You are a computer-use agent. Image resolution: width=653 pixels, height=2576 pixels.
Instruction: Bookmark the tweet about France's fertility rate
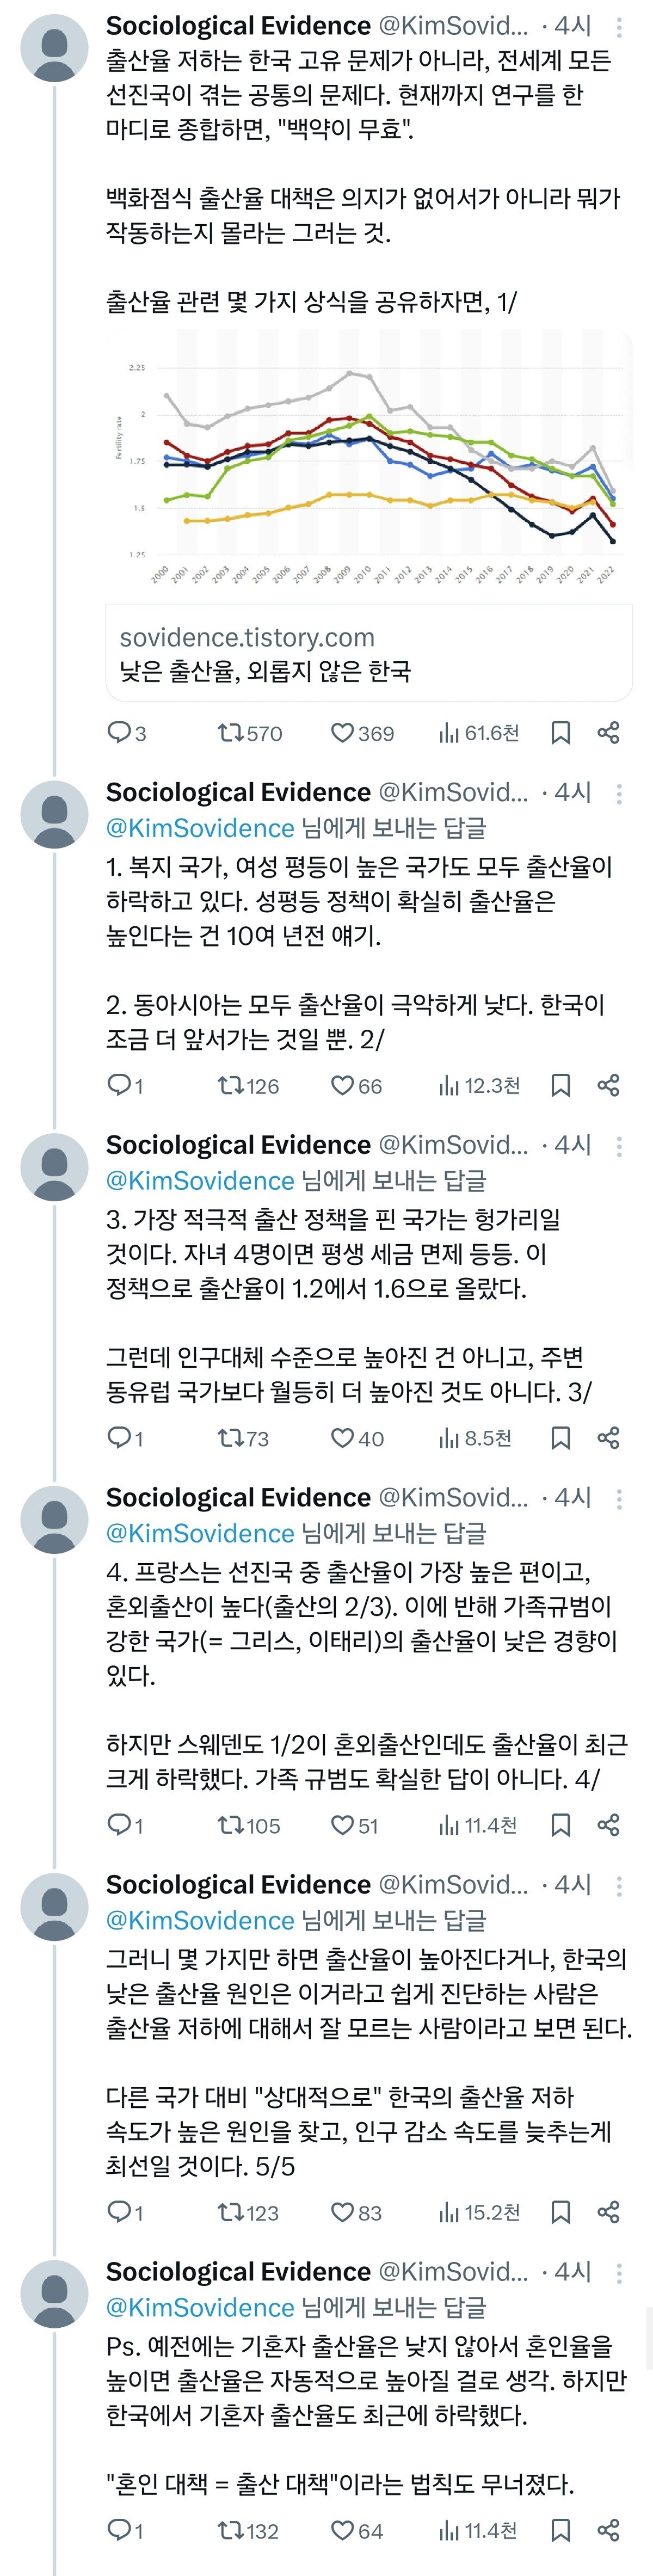click(x=560, y=1826)
